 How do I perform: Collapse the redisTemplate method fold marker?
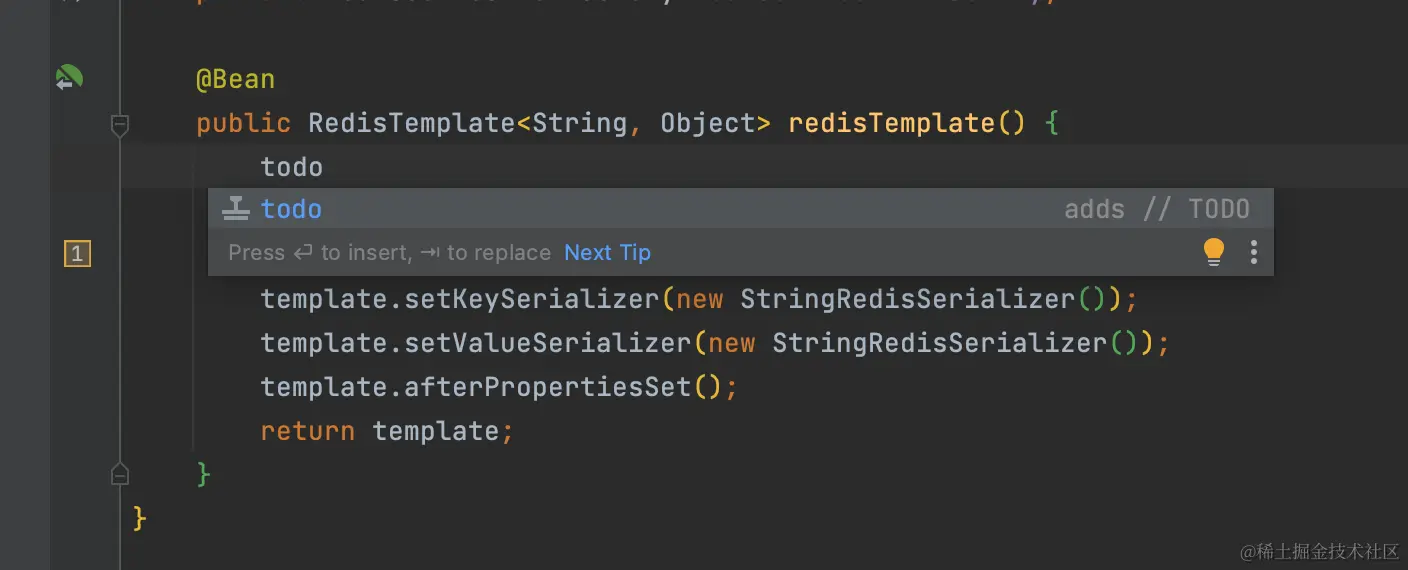coord(120,125)
